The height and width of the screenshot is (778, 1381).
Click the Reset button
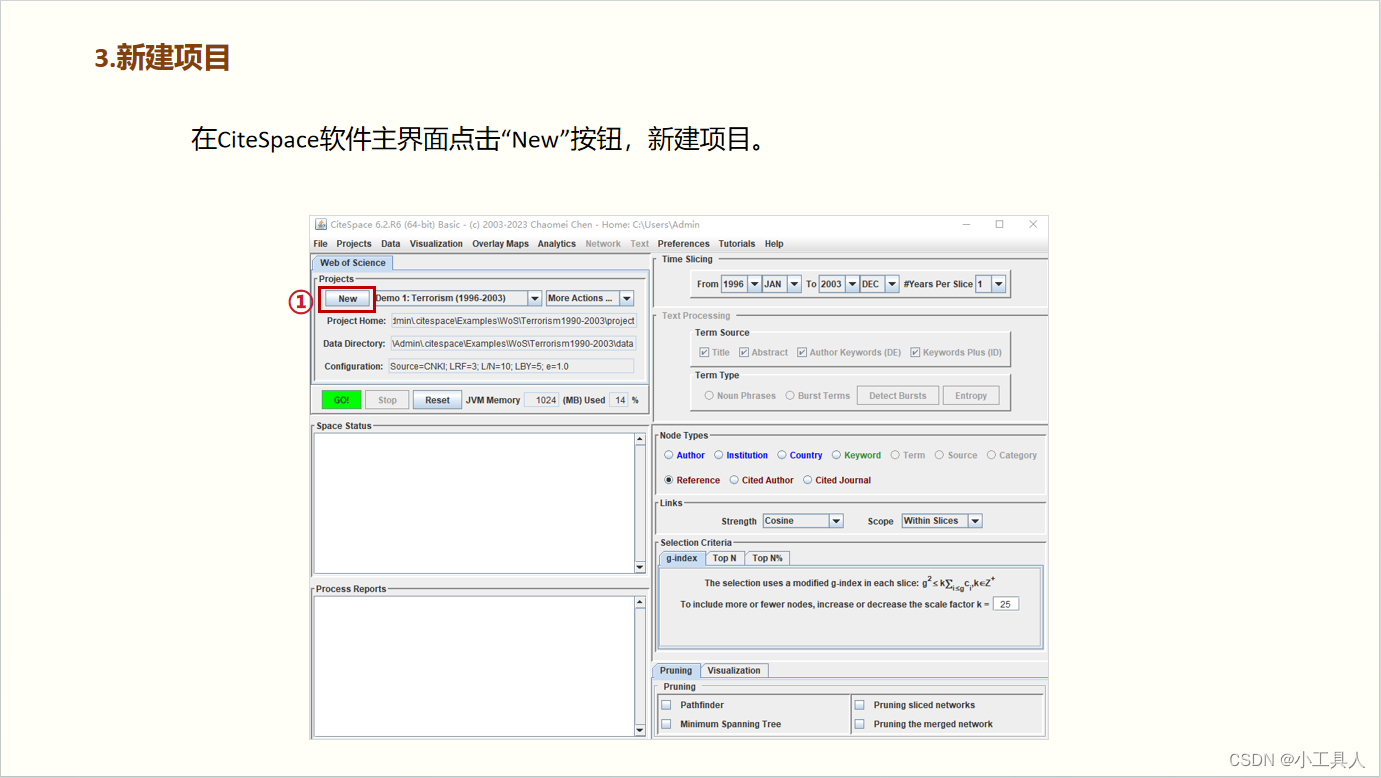(x=437, y=400)
